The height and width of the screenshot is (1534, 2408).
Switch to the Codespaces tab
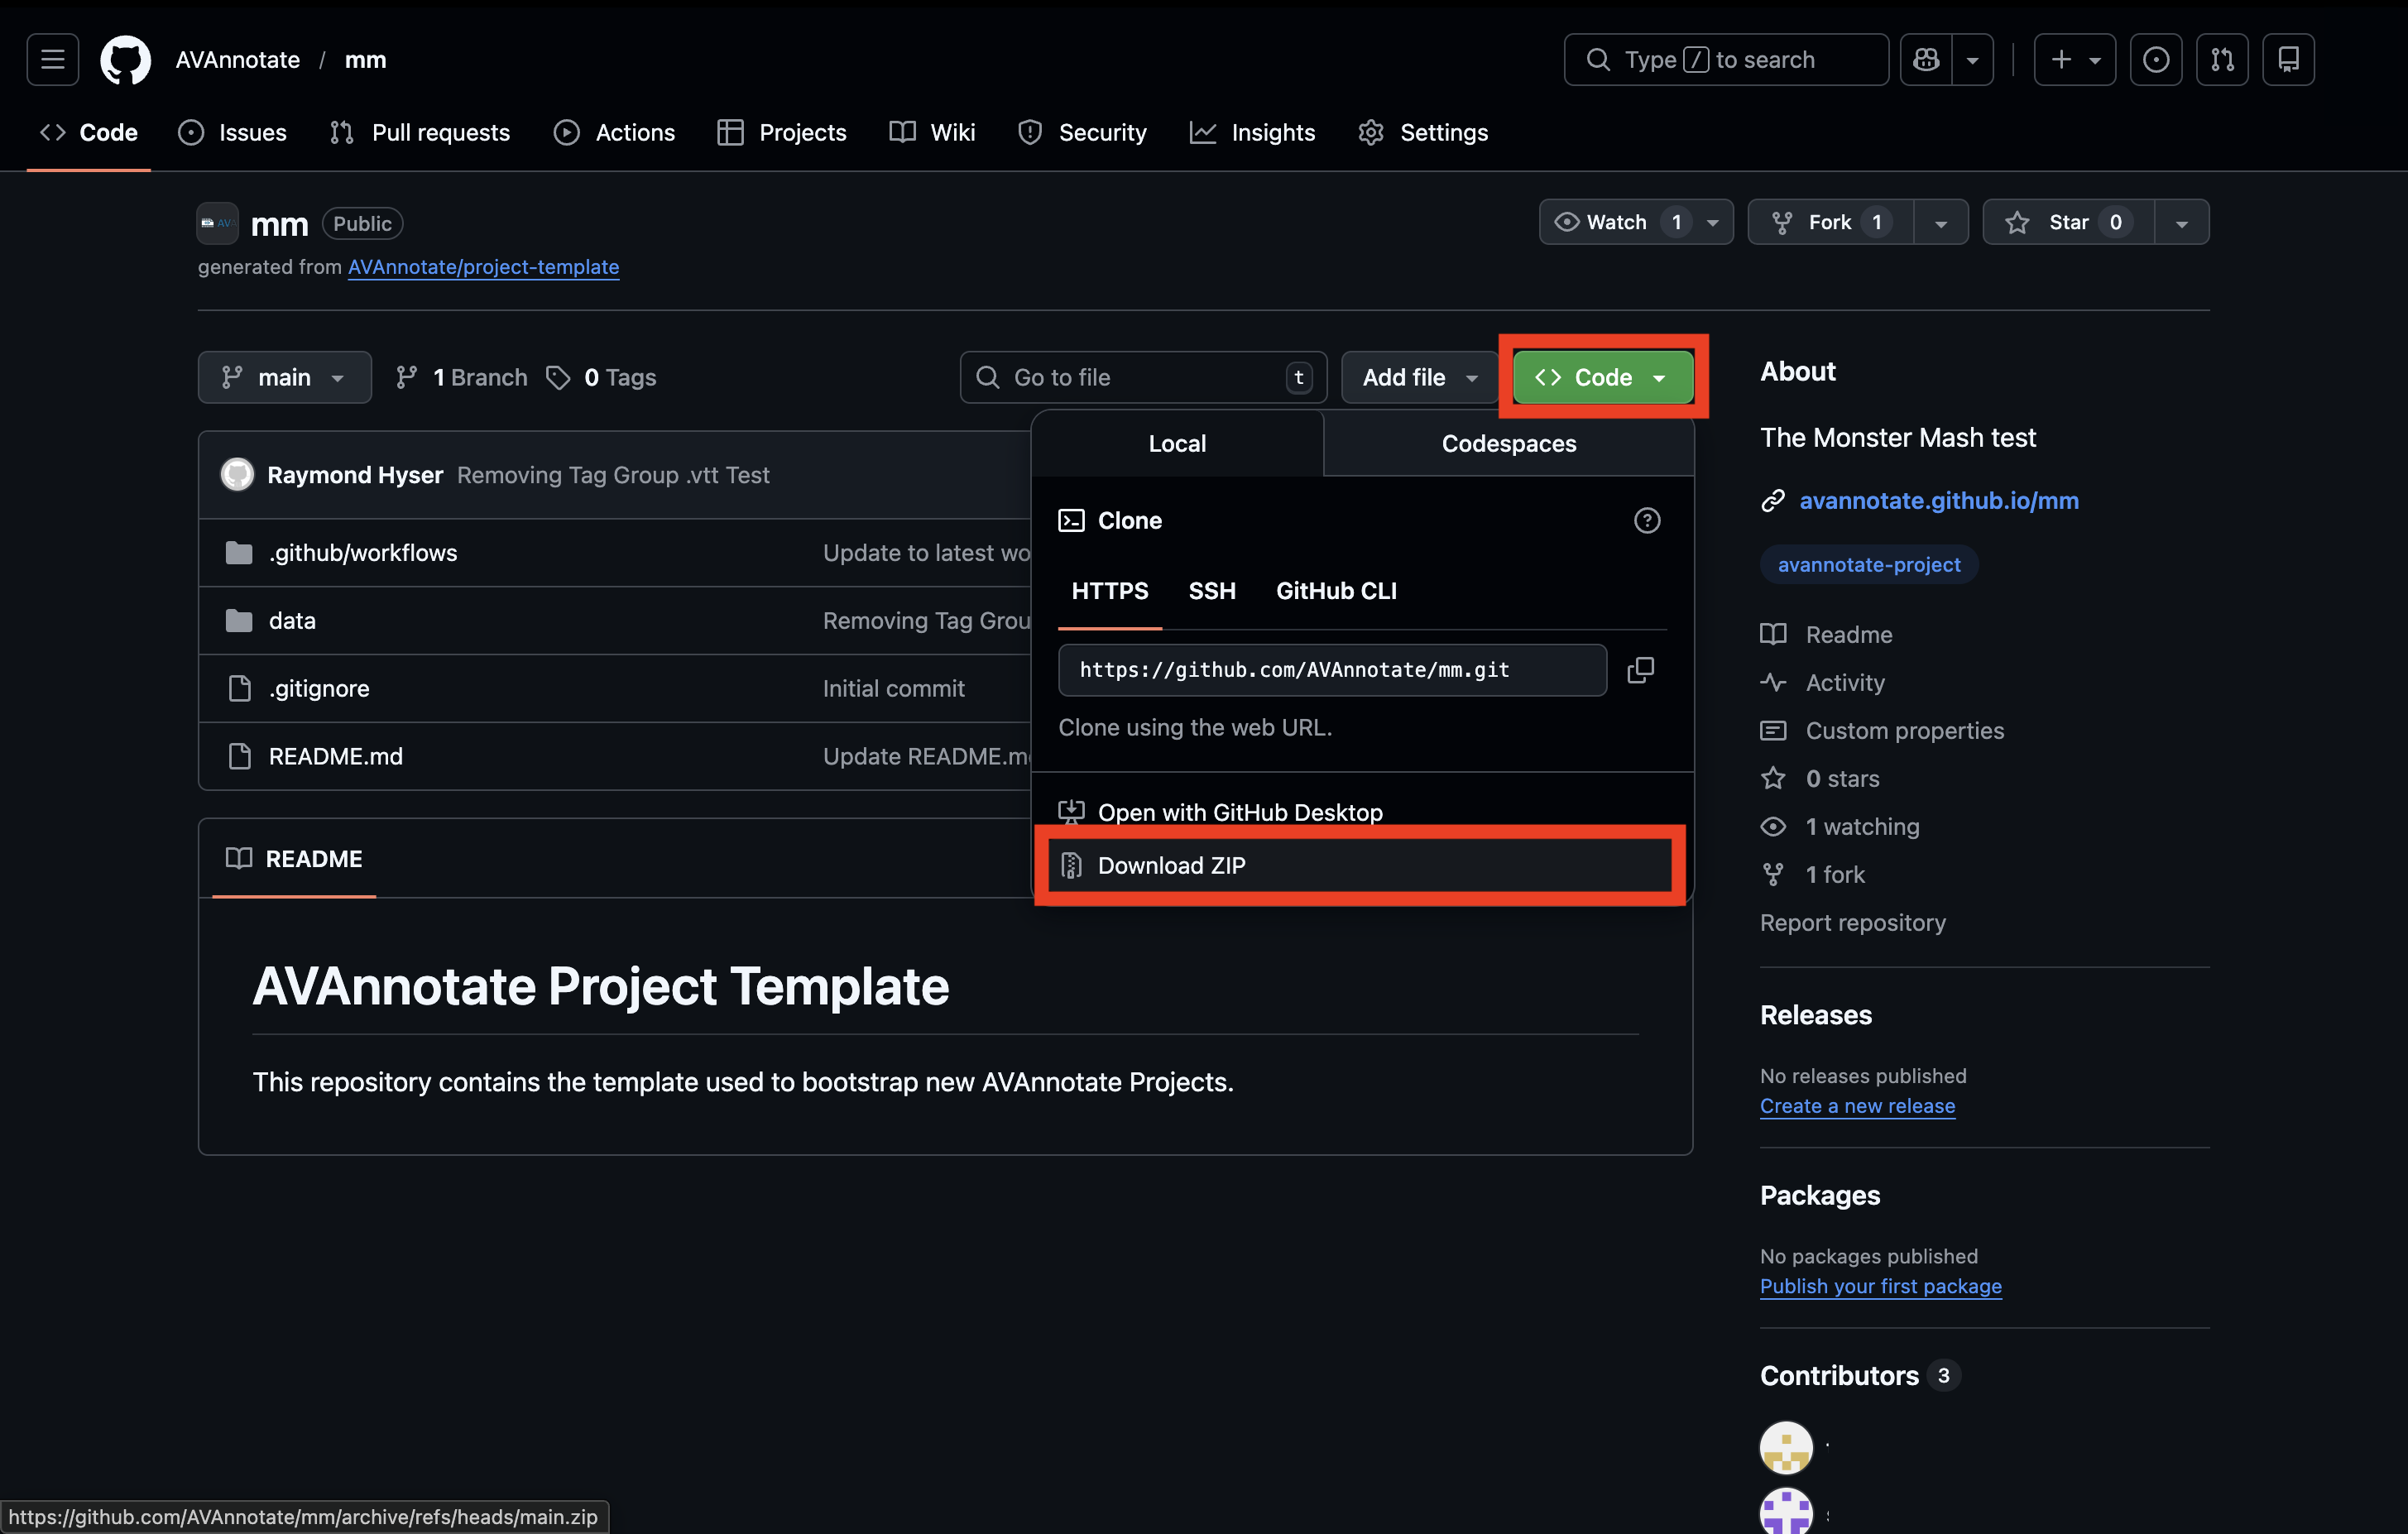pos(1508,444)
